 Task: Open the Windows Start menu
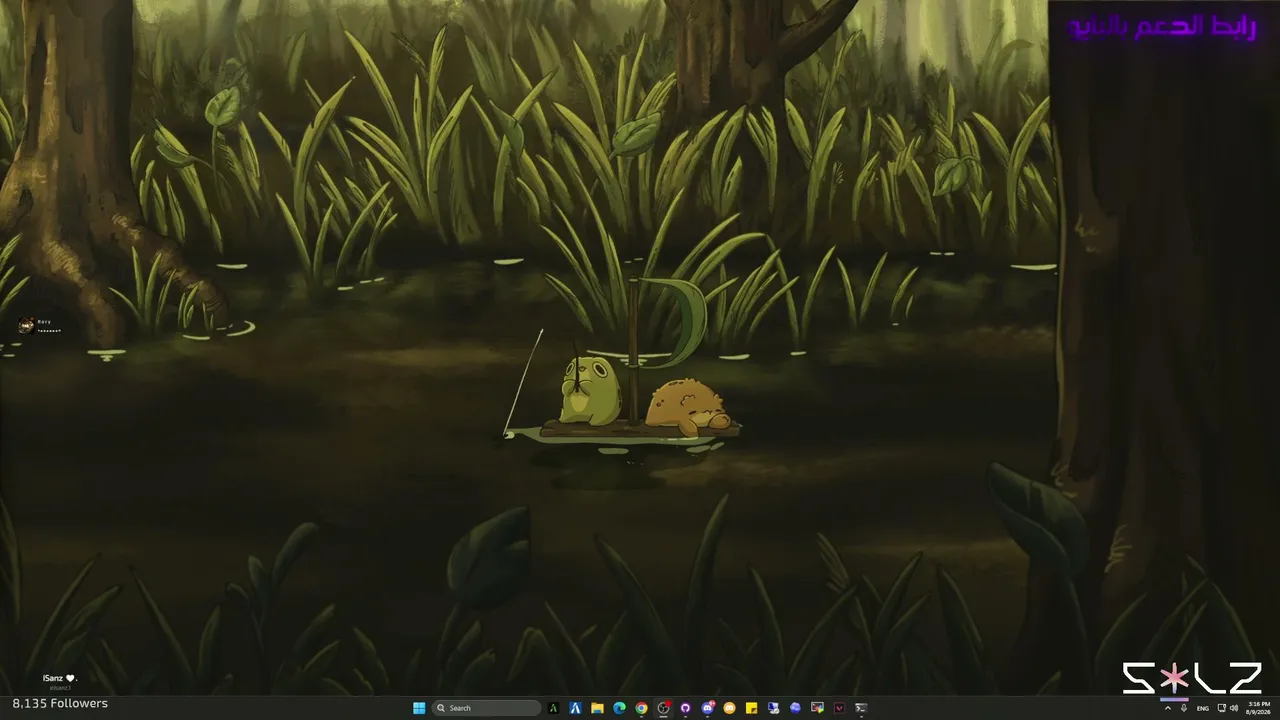(419, 708)
